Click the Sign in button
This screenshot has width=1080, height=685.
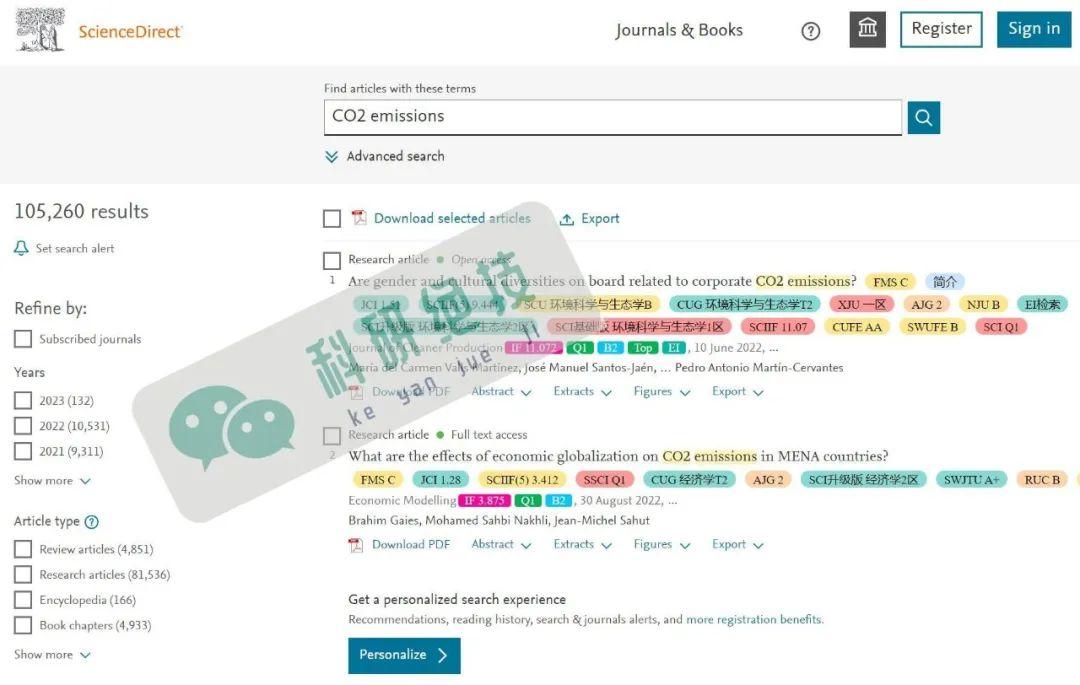[1033, 29]
